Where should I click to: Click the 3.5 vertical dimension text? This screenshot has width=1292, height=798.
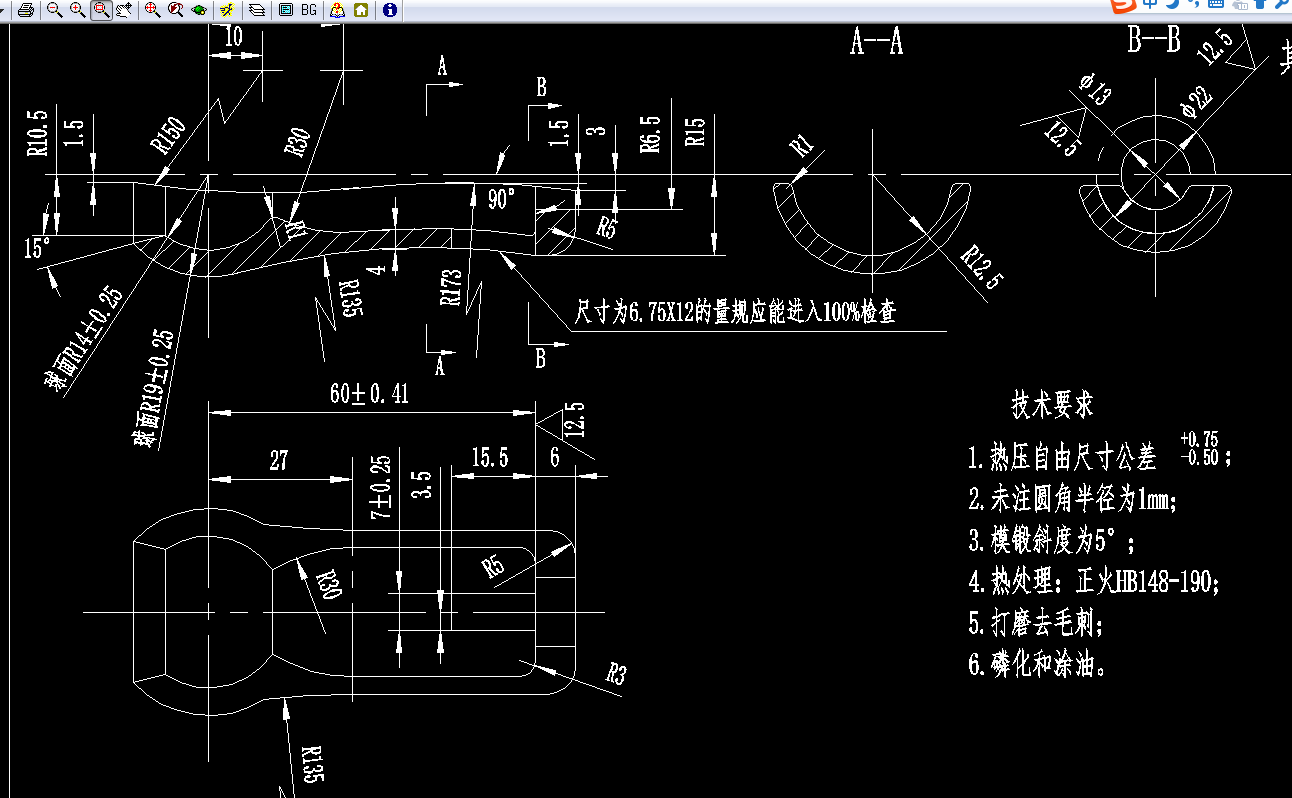(421, 485)
